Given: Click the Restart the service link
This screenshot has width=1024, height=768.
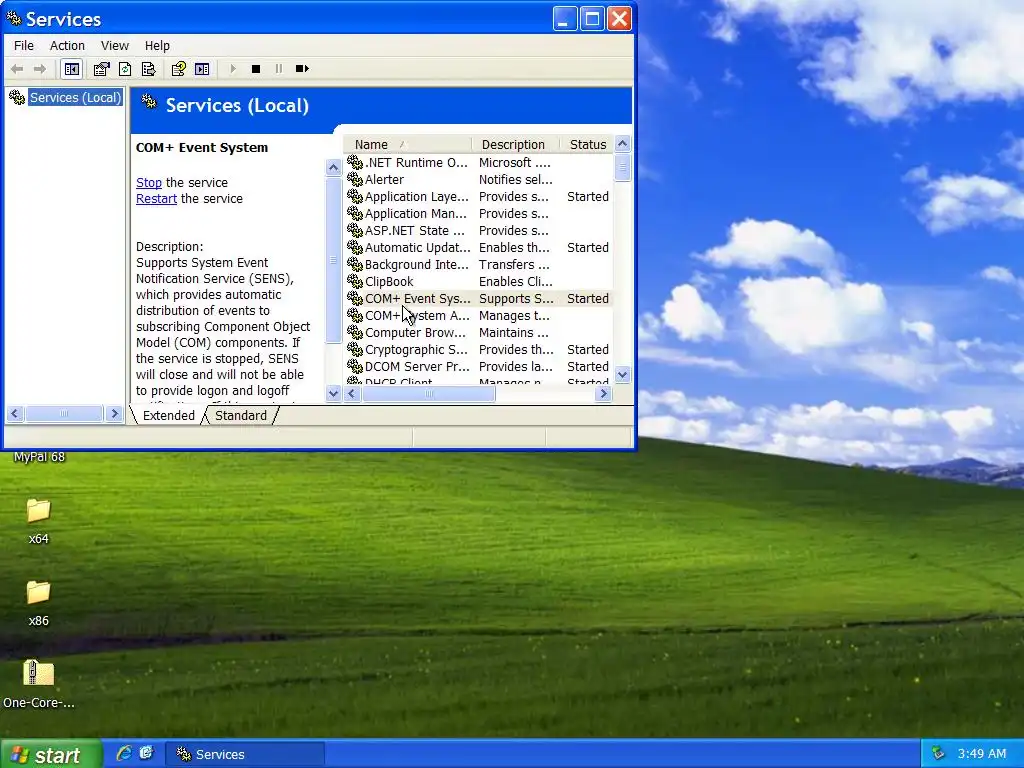Looking at the screenshot, I should (156, 199).
